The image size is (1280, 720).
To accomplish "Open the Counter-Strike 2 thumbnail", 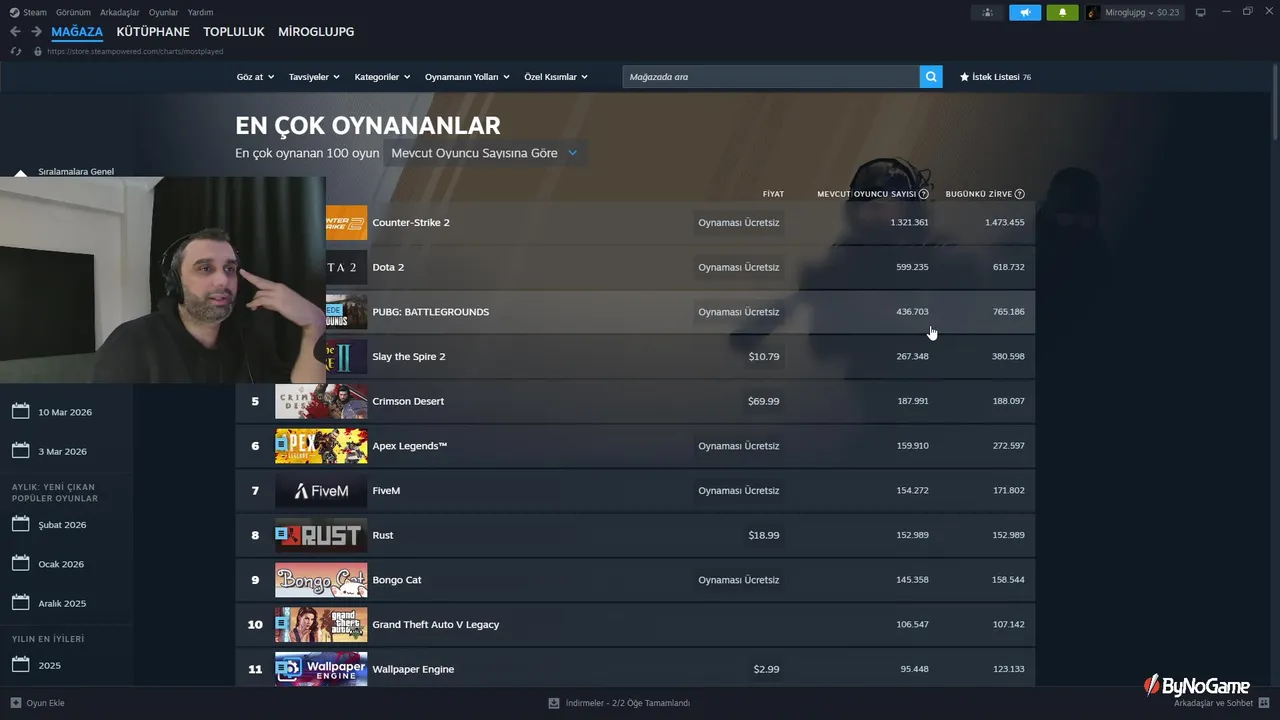I will coord(346,222).
